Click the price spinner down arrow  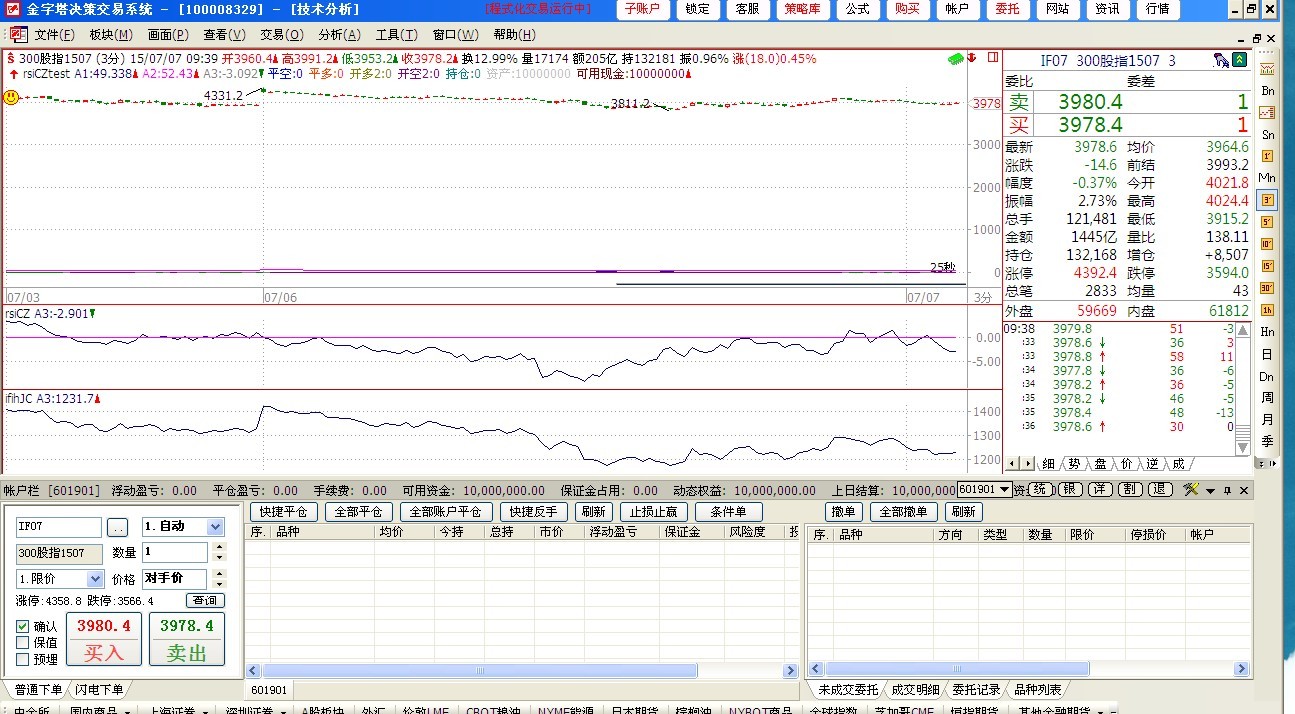(x=219, y=583)
